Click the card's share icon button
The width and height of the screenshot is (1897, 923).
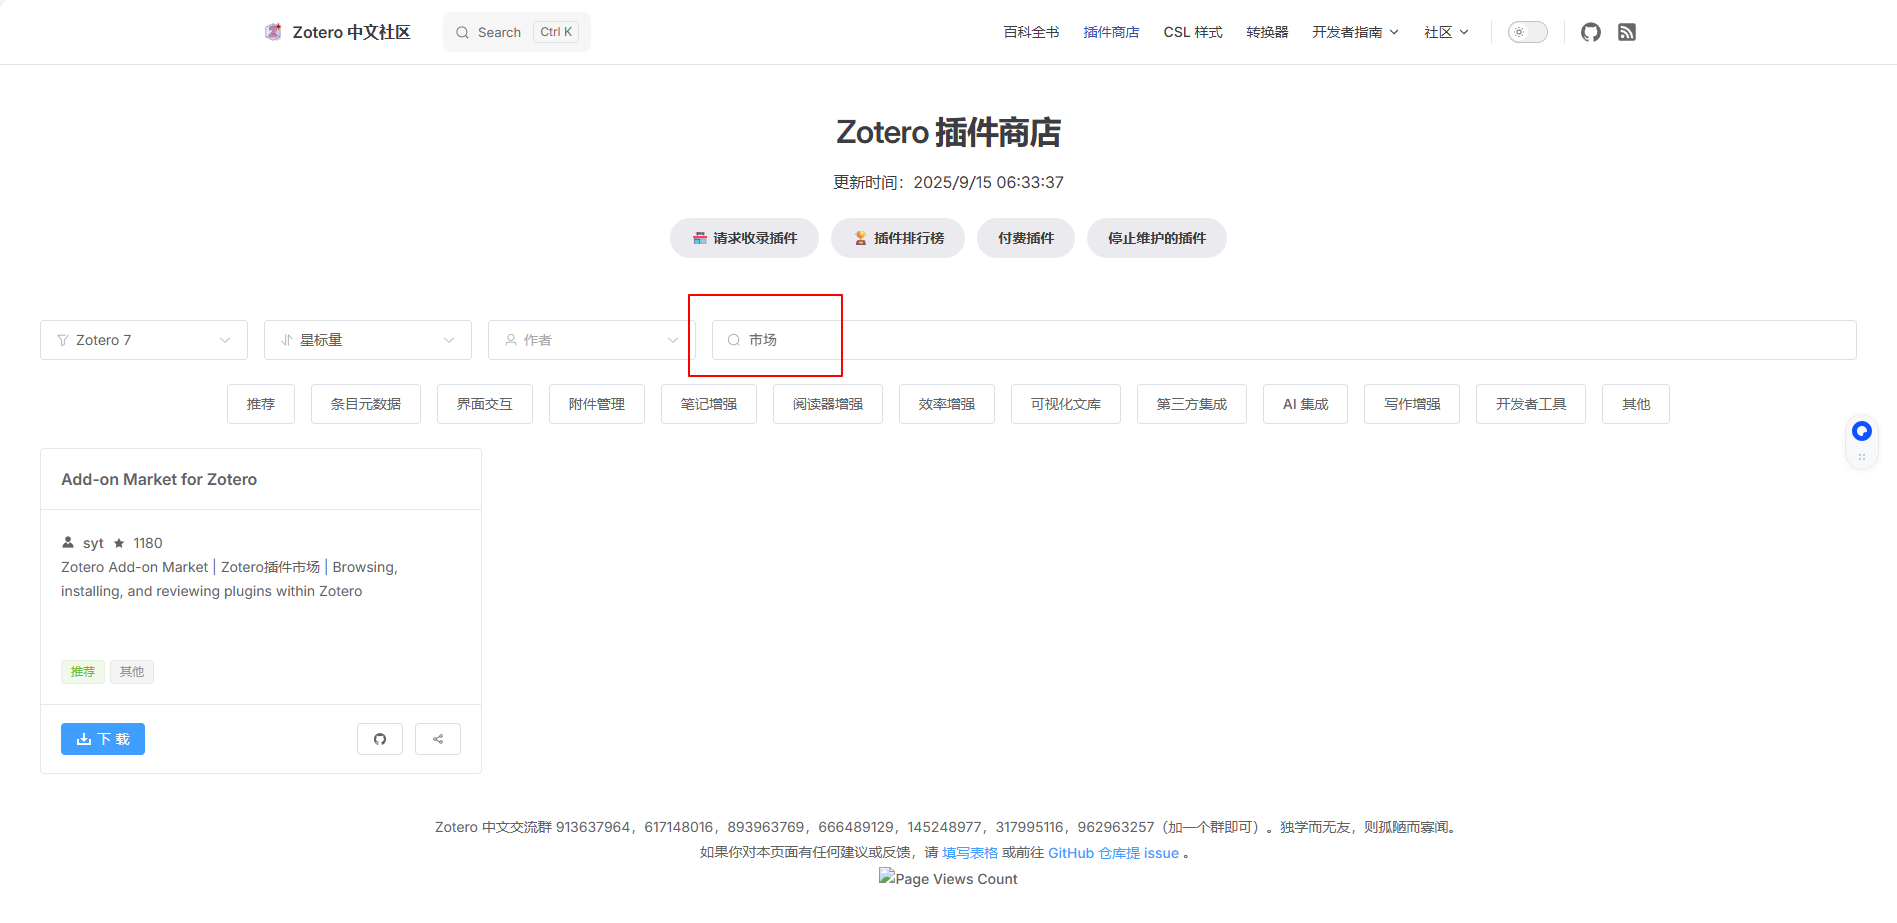[438, 739]
